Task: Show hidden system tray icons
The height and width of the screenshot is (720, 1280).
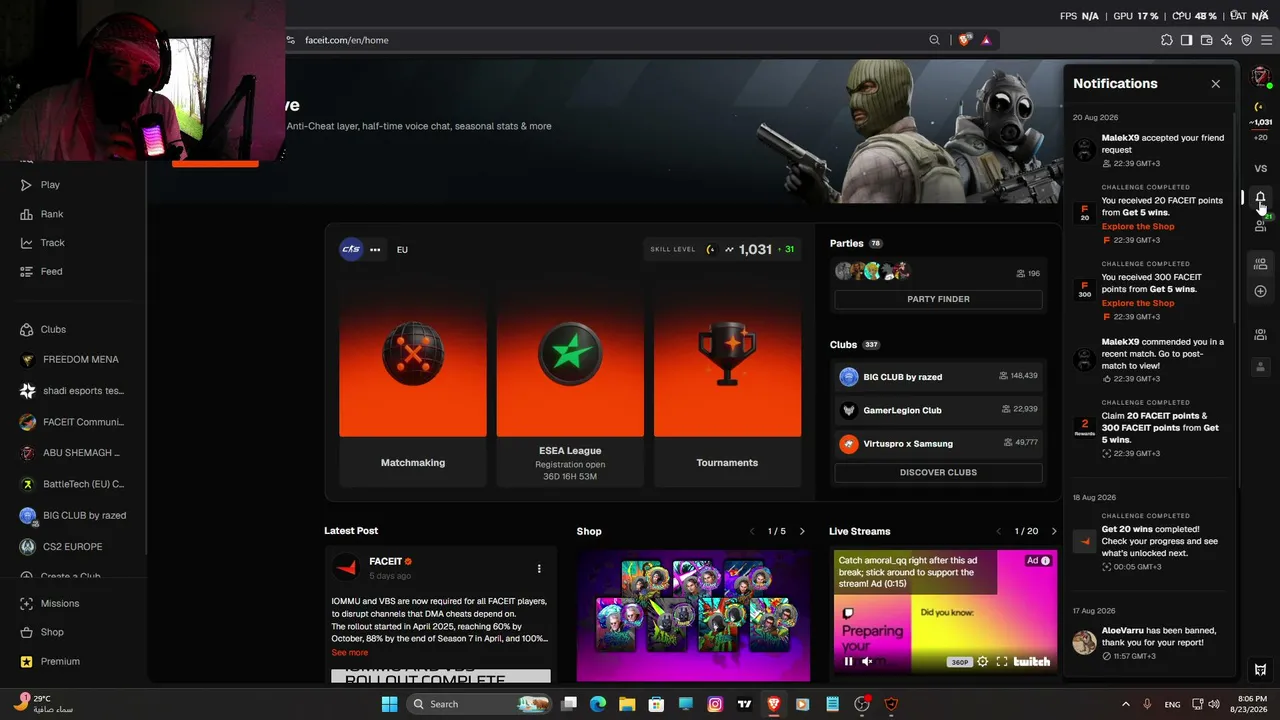Action: (1125, 704)
